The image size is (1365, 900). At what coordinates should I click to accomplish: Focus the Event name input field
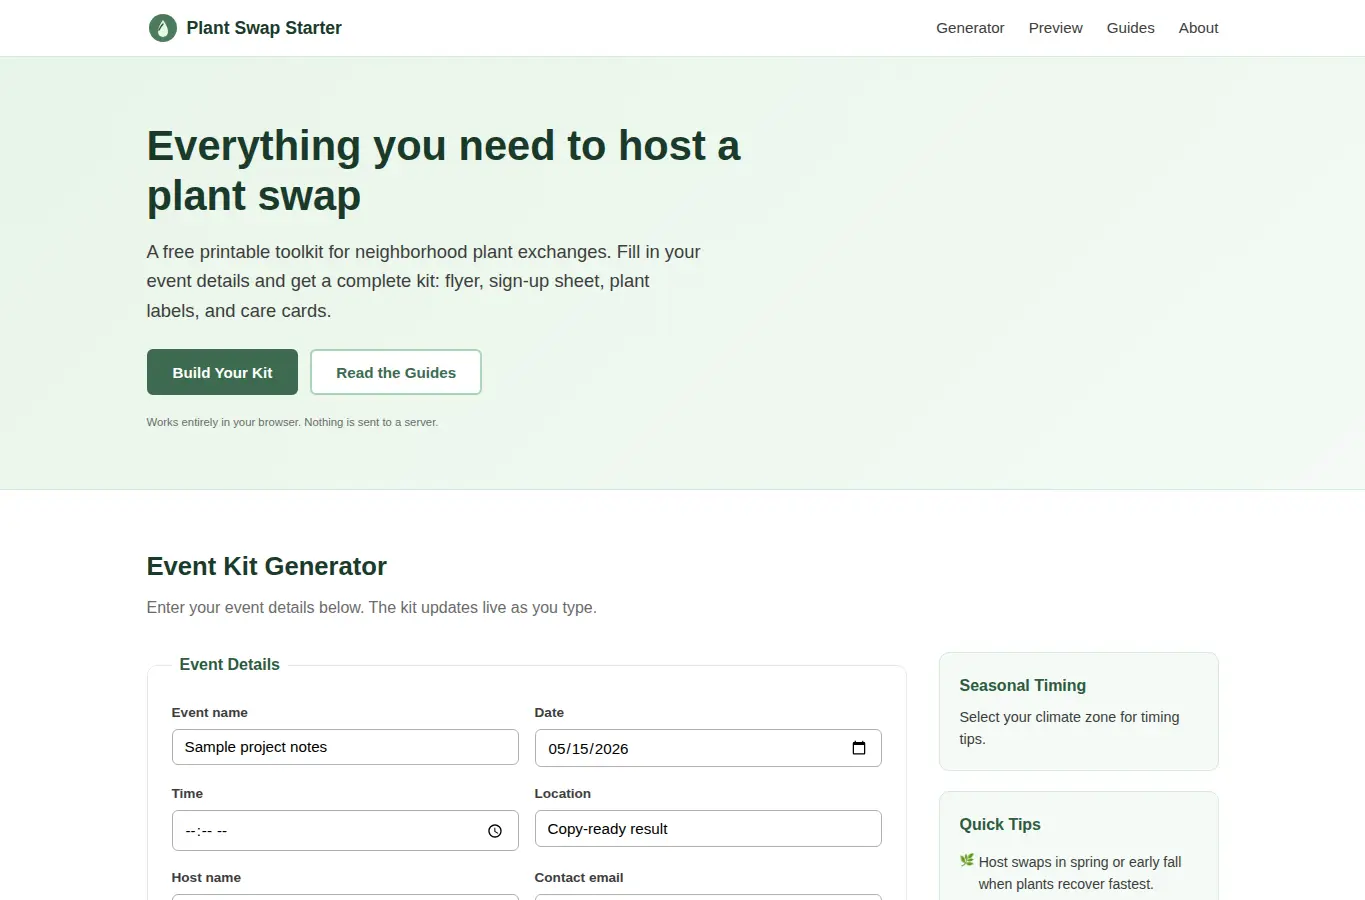(x=345, y=747)
